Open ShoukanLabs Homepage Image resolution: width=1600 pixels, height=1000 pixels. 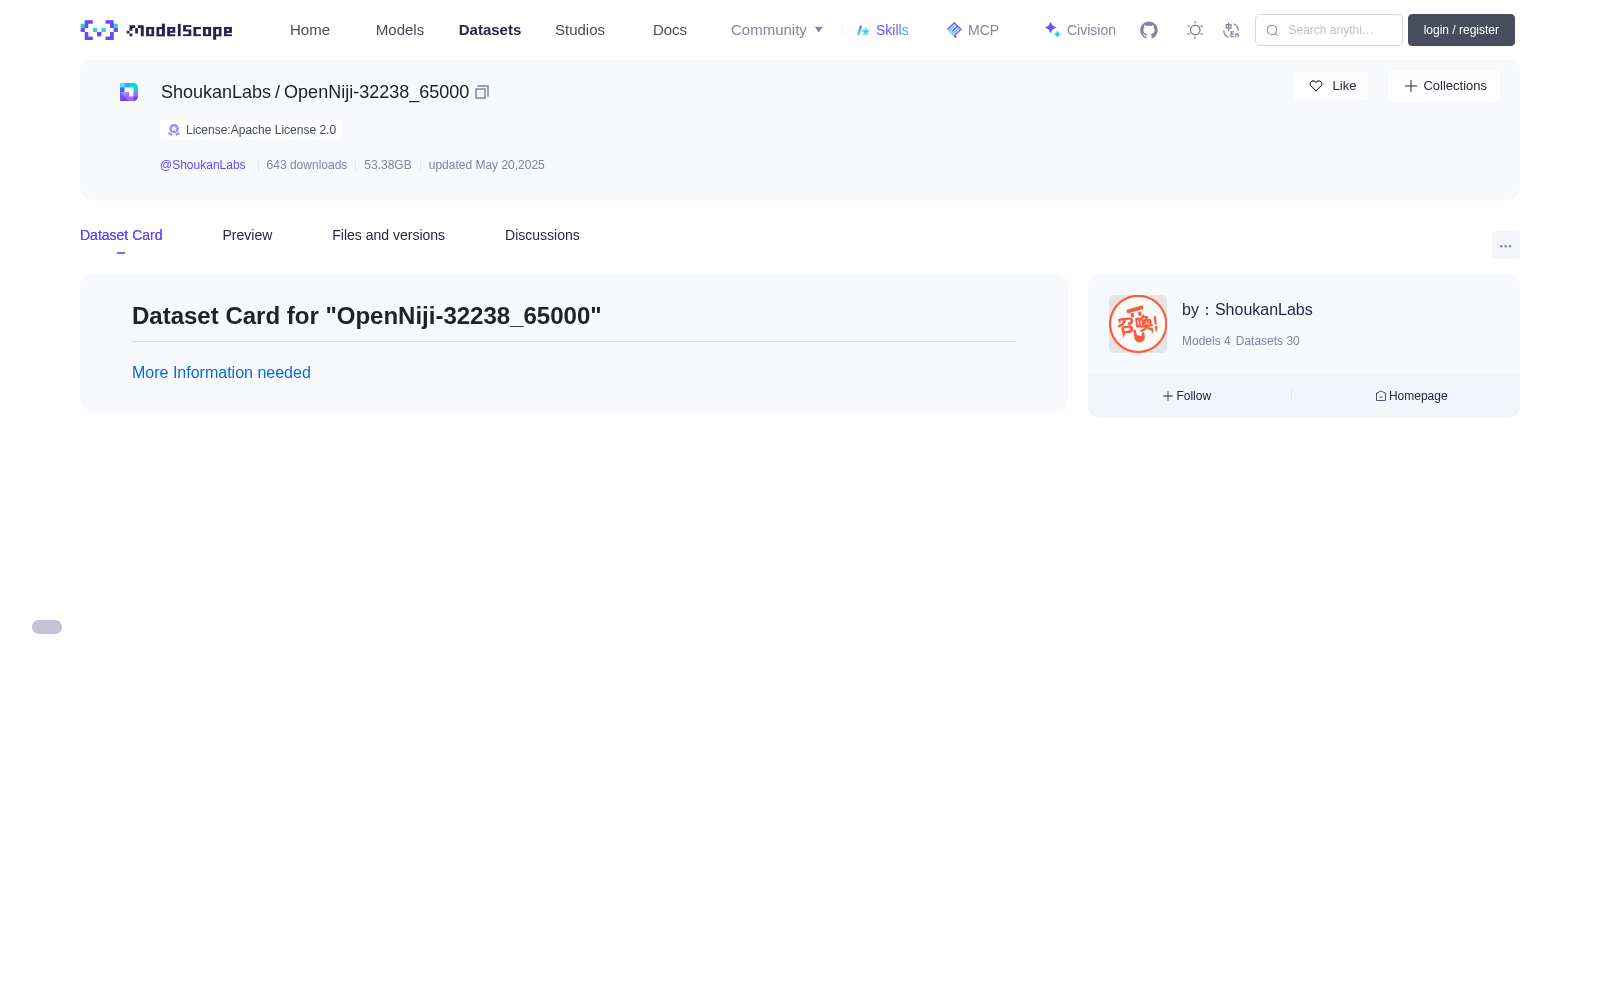(x=1411, y=396)
